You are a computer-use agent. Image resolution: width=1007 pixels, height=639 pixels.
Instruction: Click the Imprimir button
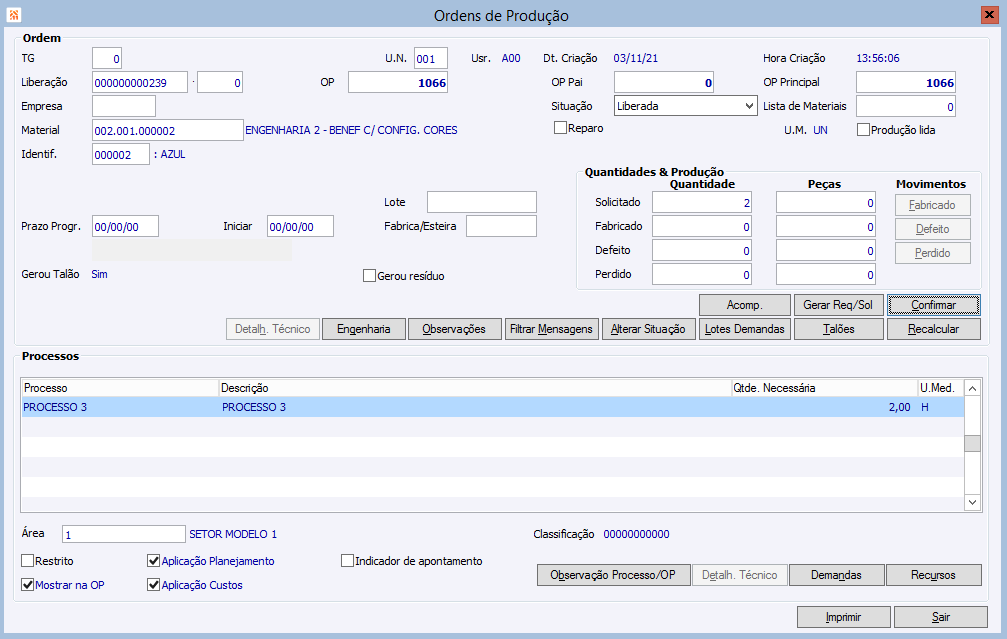click(843, 617)
